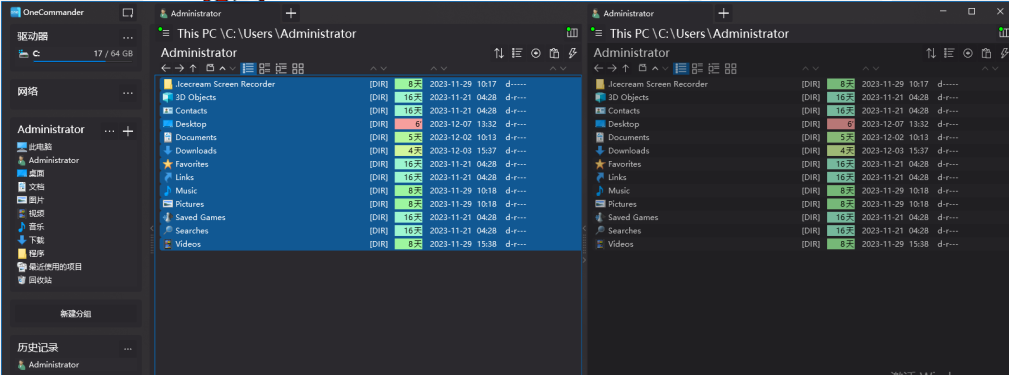Go forward in left pane navigation

pos(179,68)
